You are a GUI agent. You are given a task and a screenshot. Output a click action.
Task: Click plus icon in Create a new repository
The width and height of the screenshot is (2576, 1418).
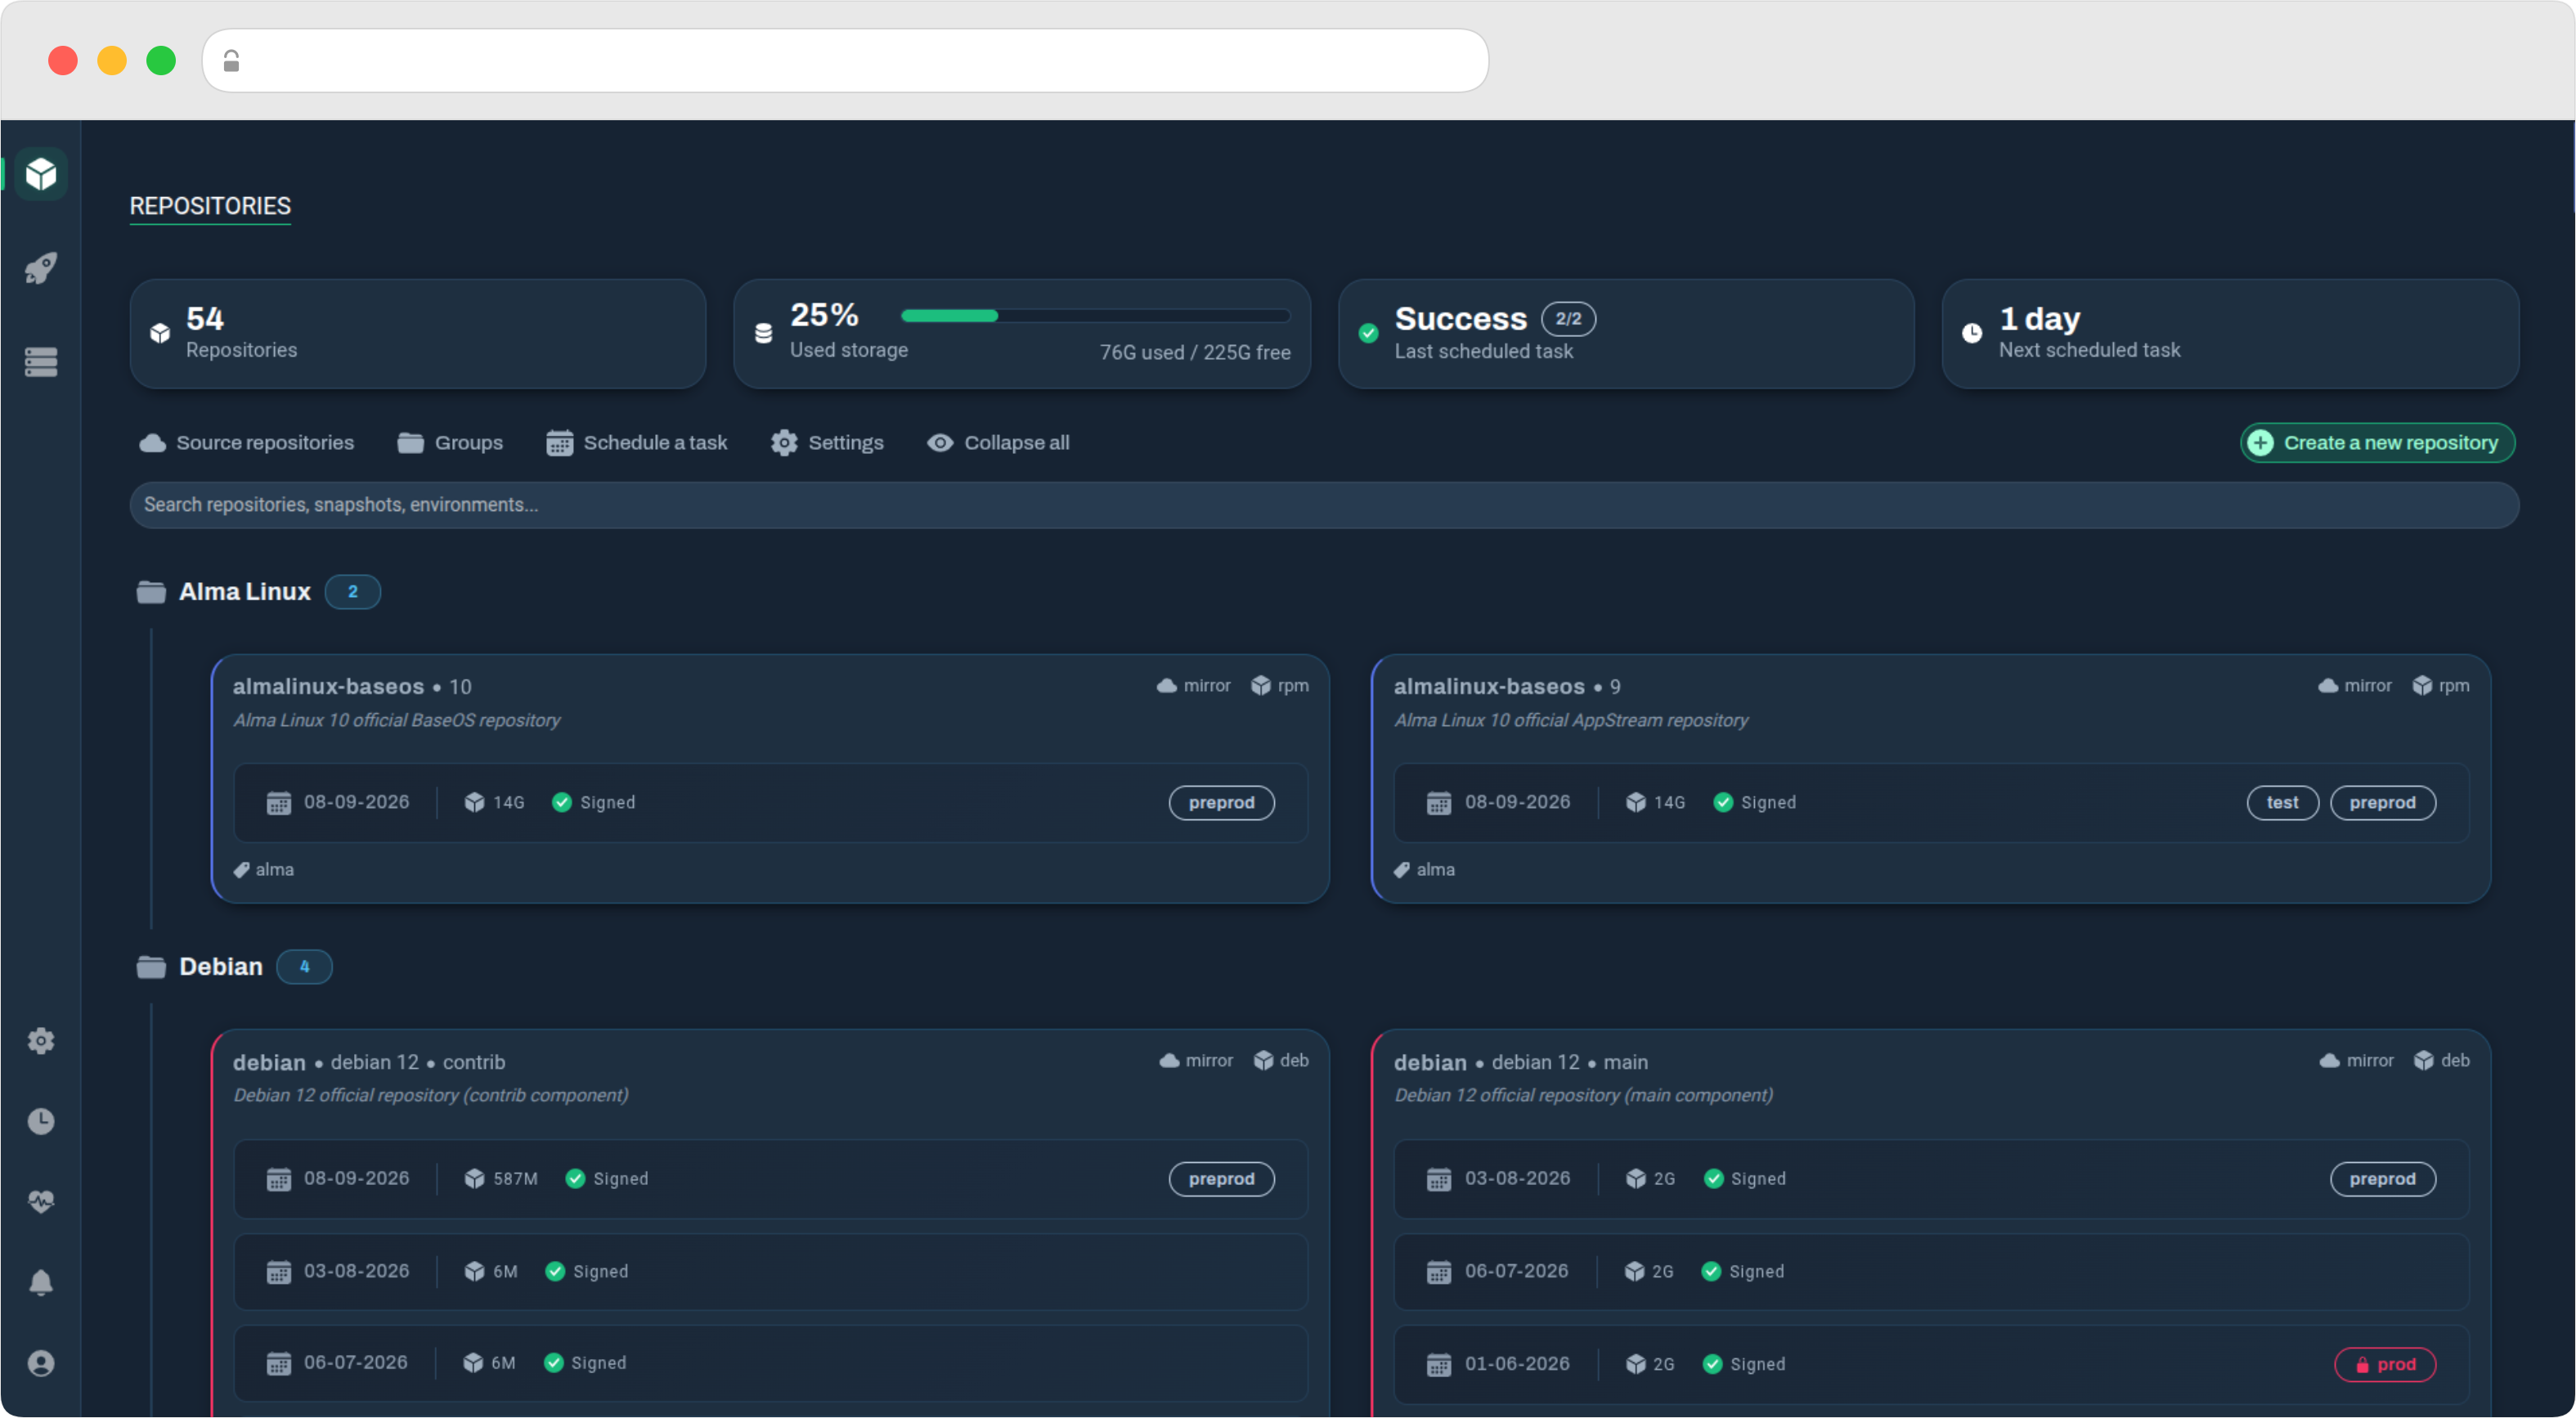(2261, 443)
